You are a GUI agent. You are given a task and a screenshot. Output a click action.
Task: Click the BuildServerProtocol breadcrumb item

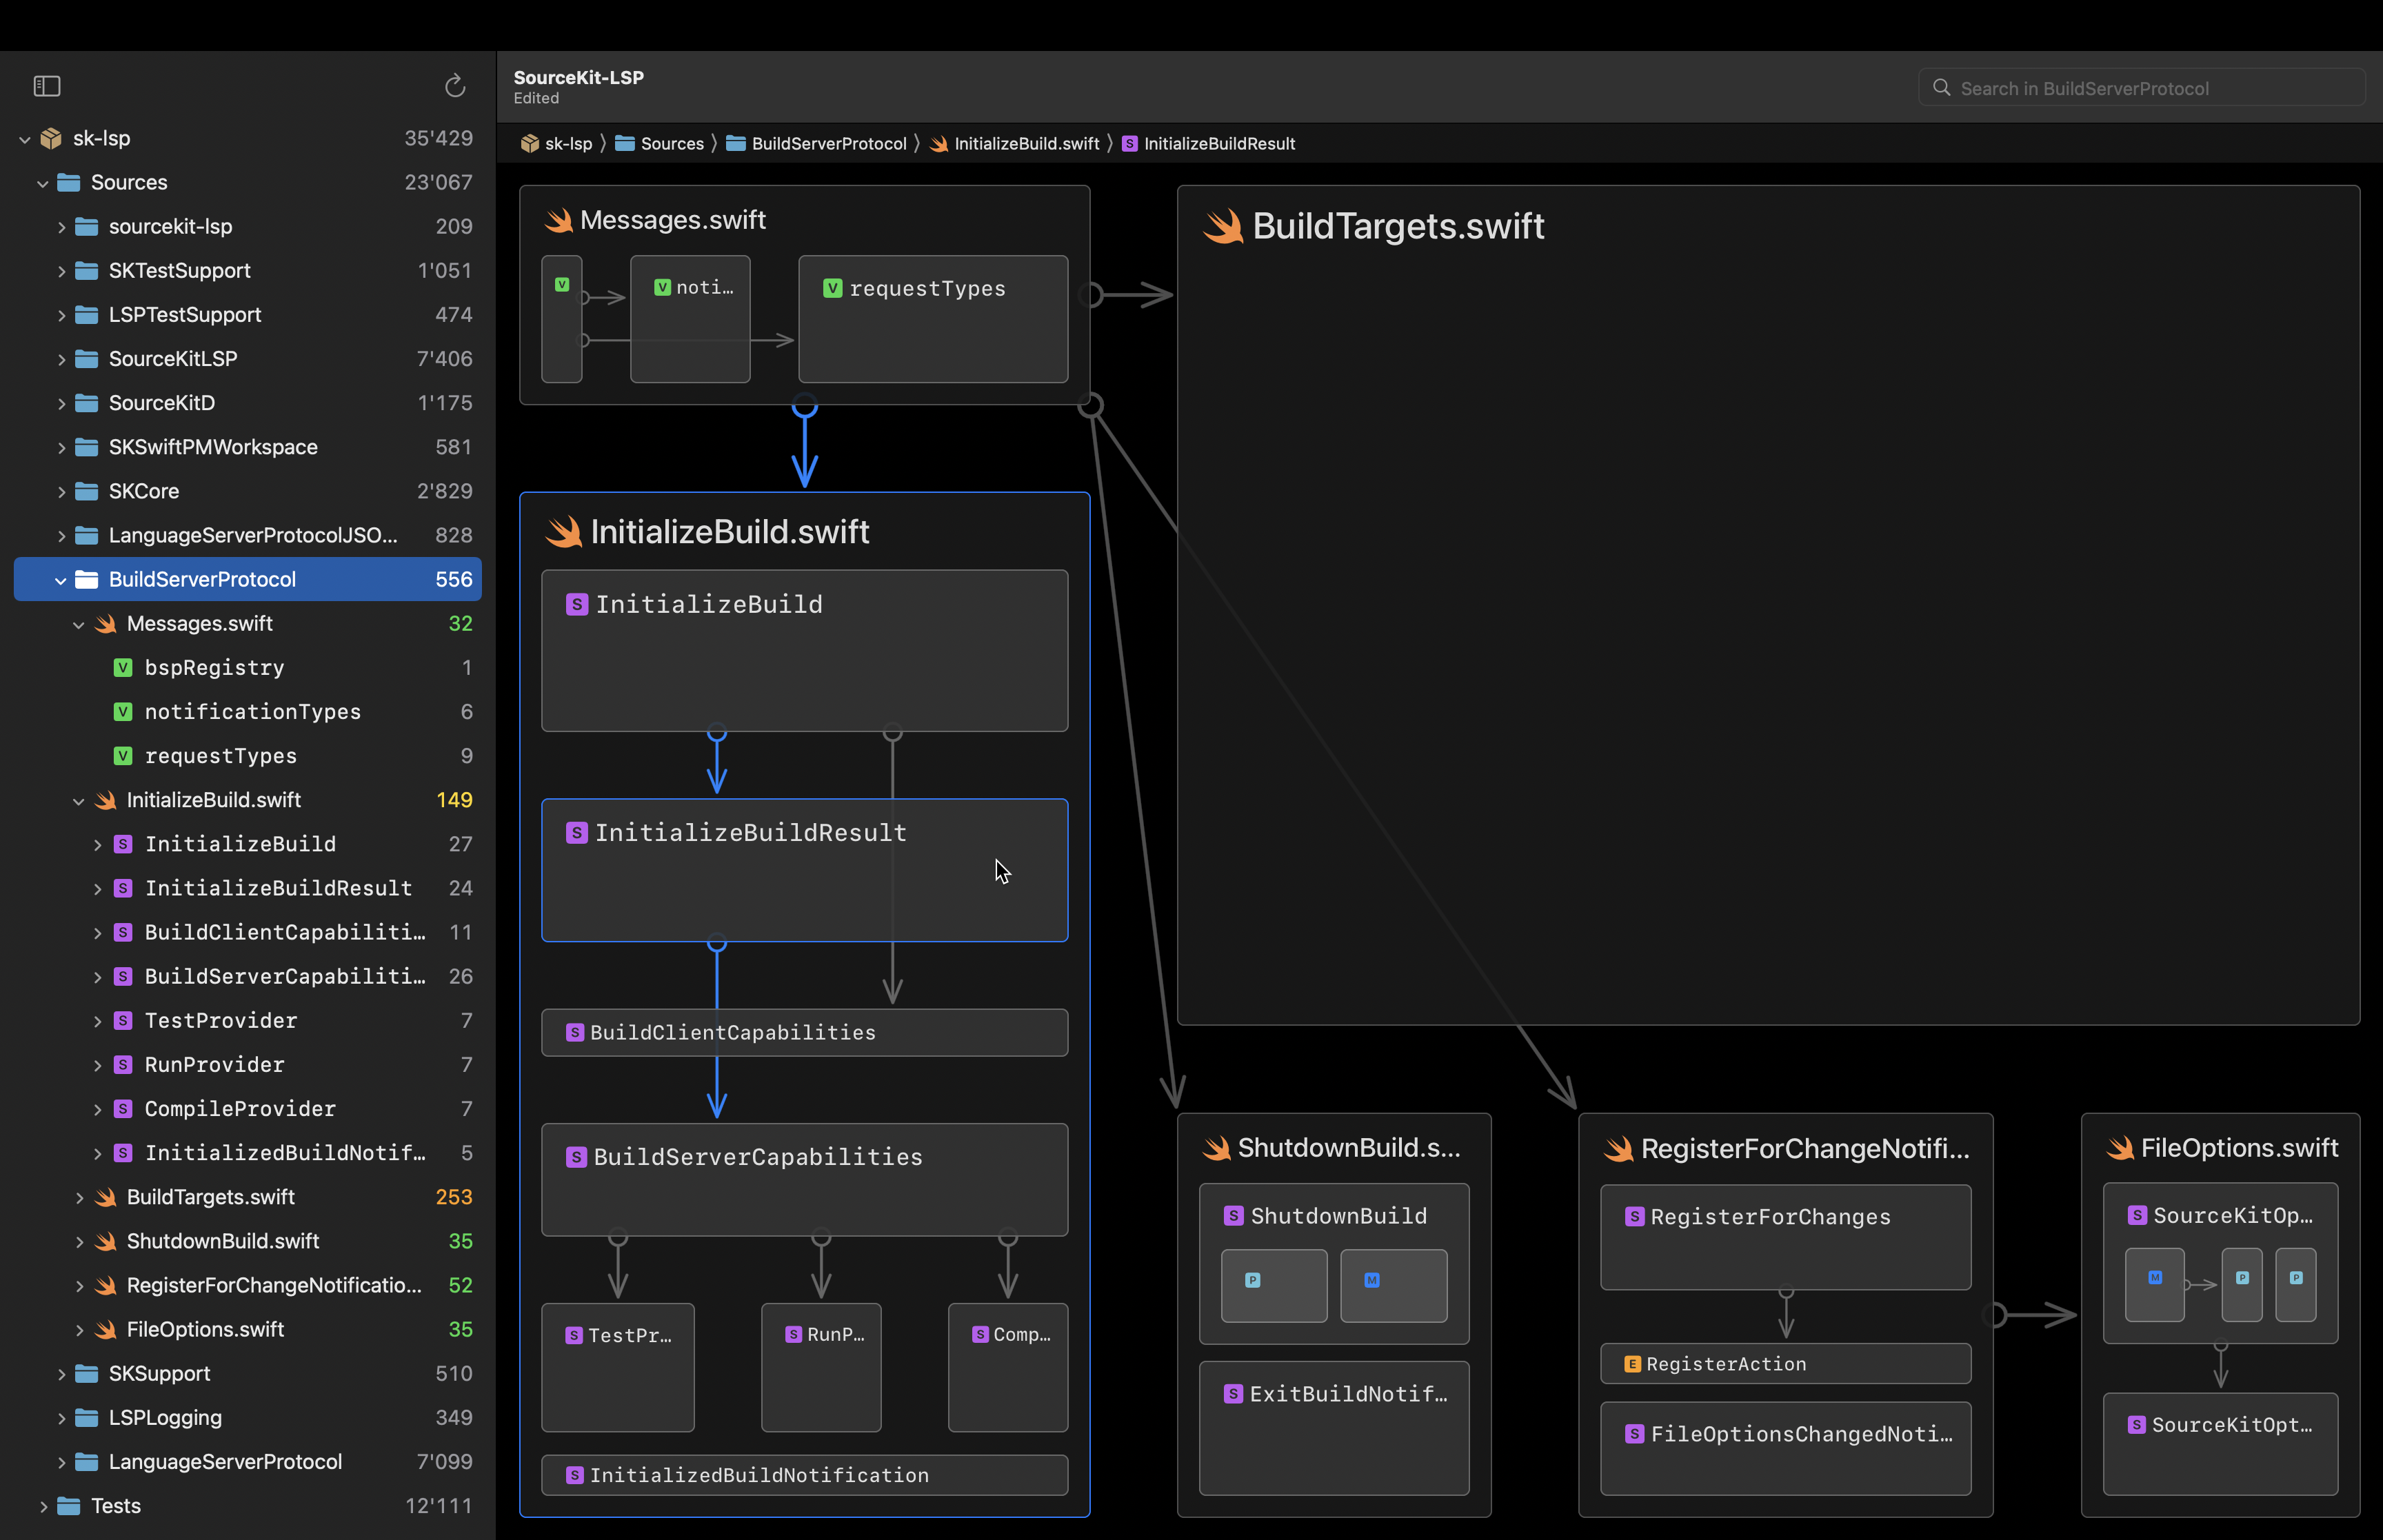816,144
